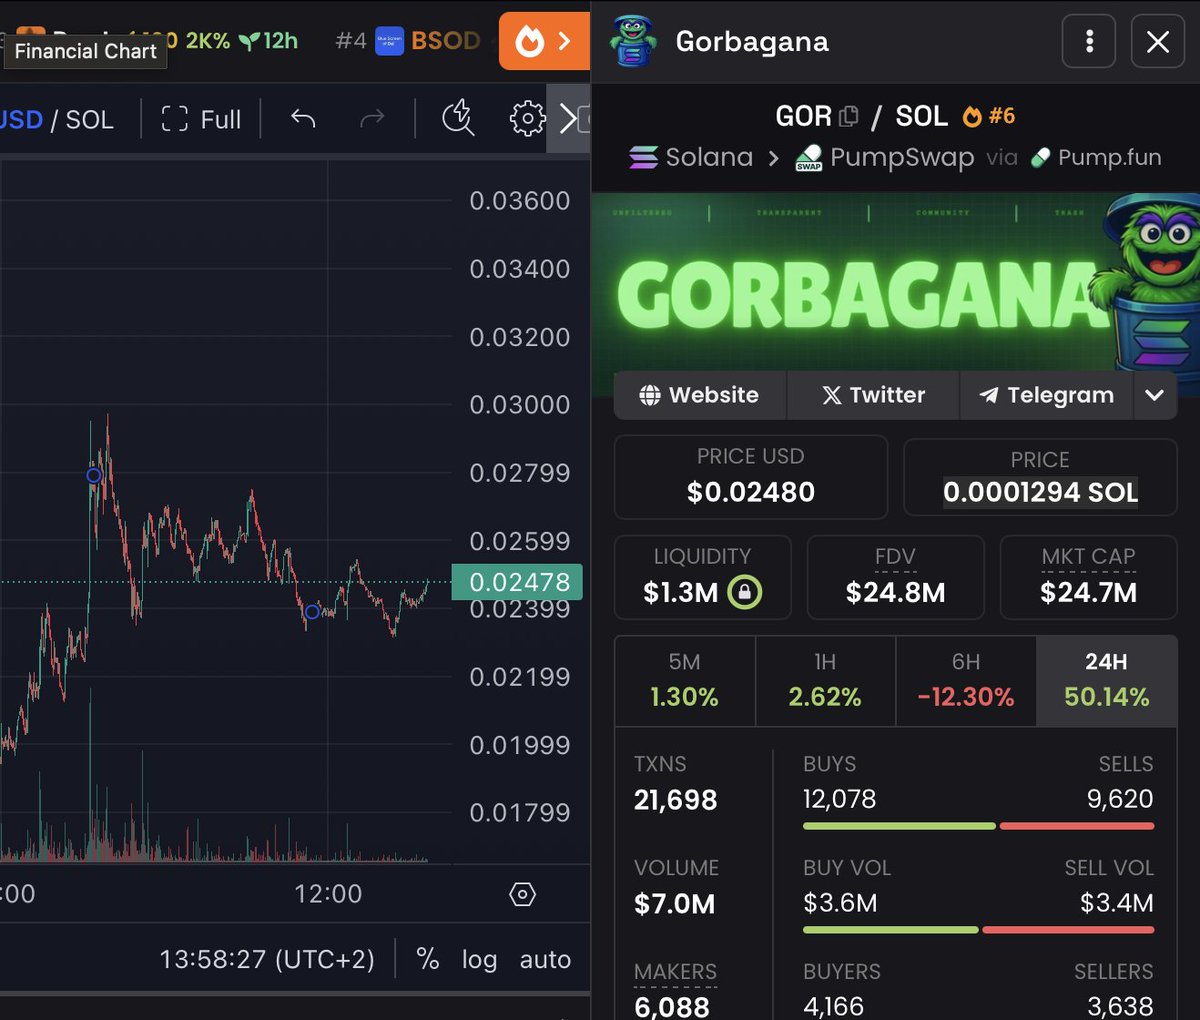Click the hexagon icon below price axis
This screenshot has height=1020, width=1200.
click(x=523, y=894)
